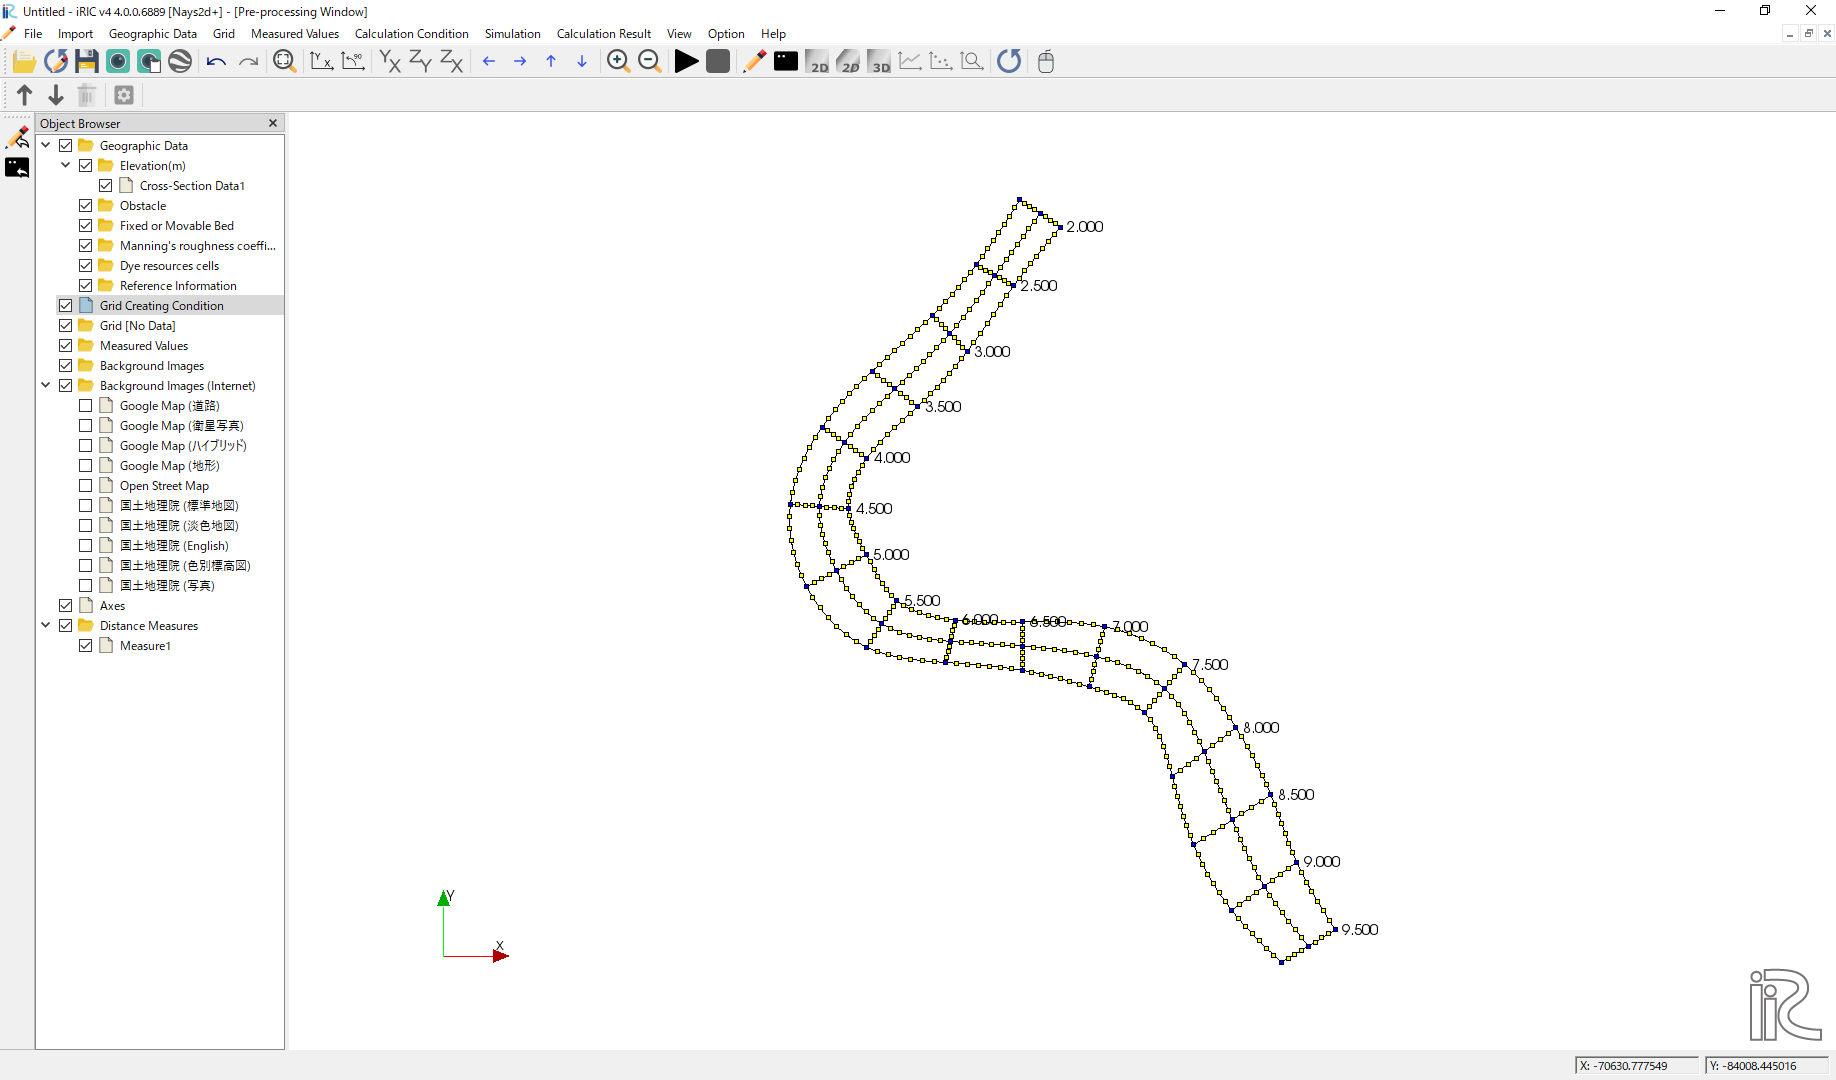
Task: Switch to YZ plane view icon
Action: coord(421,62)
